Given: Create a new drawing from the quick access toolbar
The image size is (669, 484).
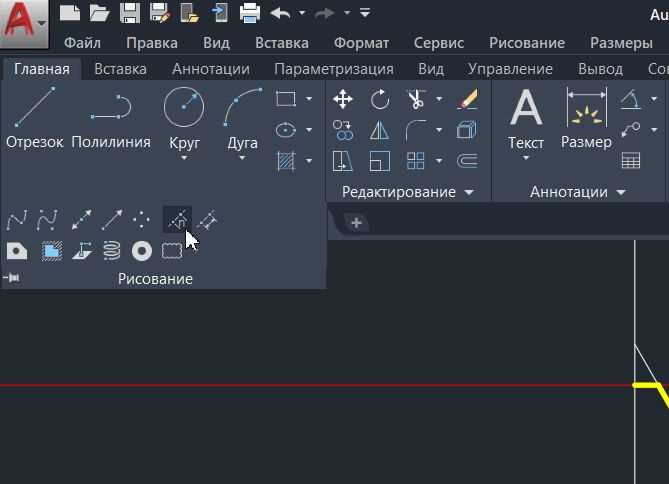Looking at the screenshot, I should coord(70,13).
